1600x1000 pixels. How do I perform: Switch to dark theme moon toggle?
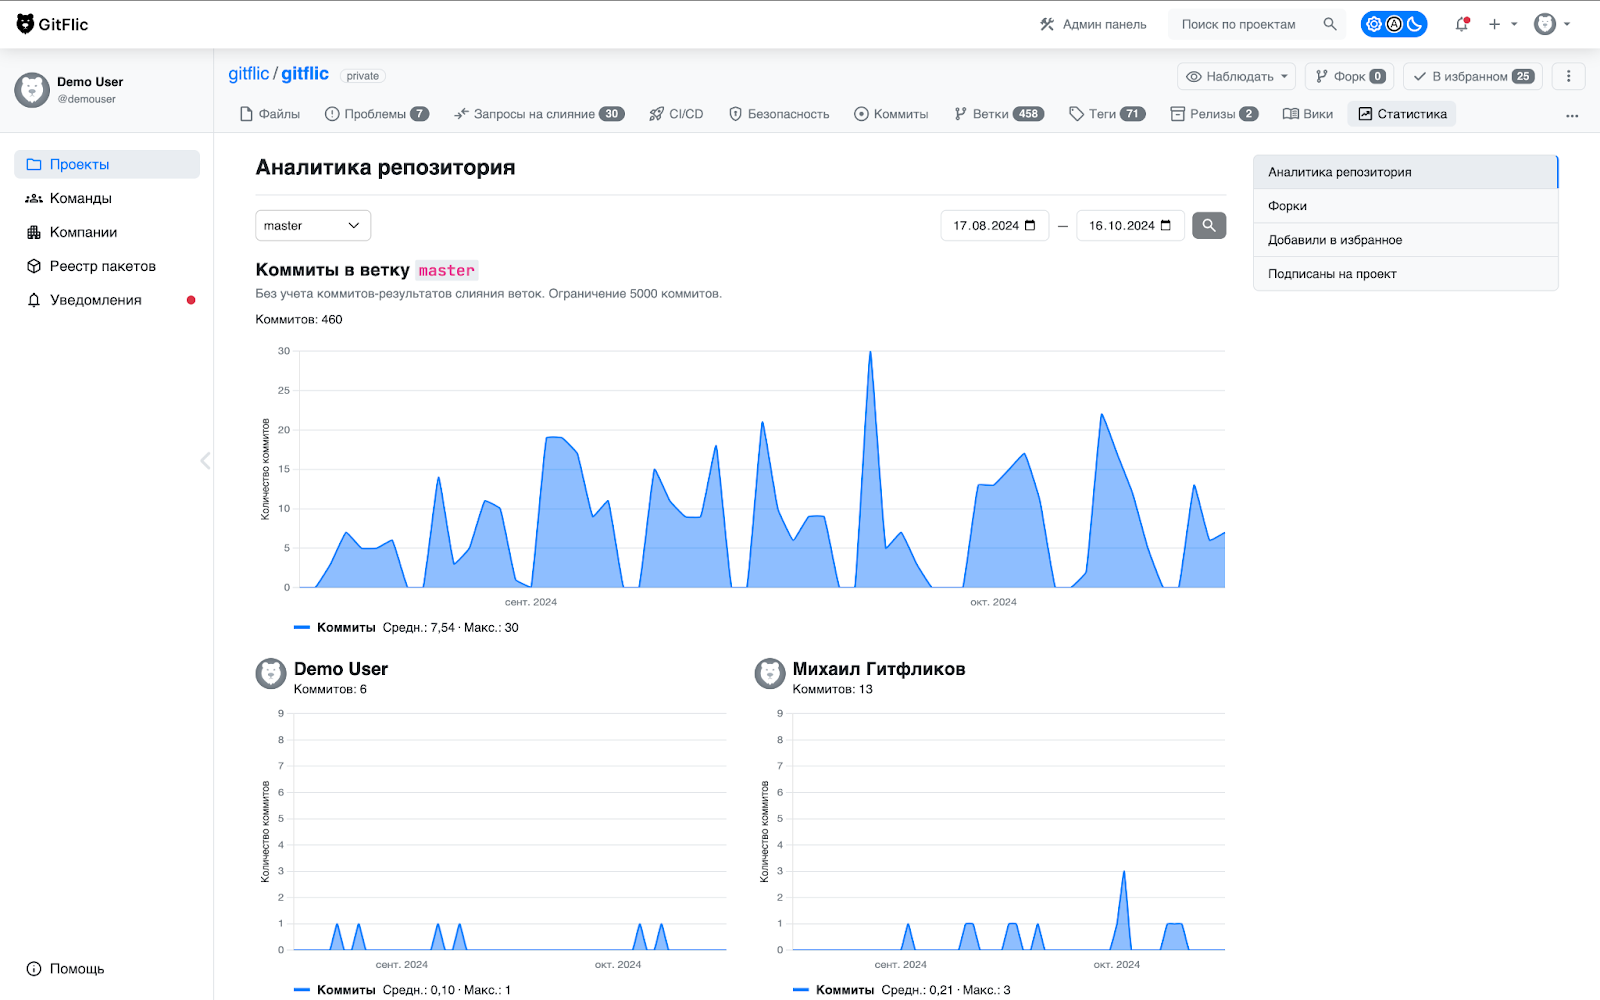click(x=1415, y=24)
